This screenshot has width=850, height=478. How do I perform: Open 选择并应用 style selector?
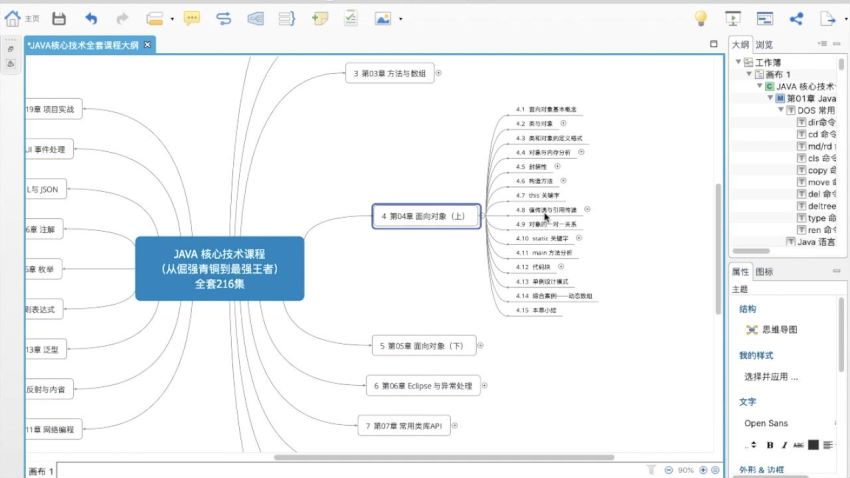771,377
